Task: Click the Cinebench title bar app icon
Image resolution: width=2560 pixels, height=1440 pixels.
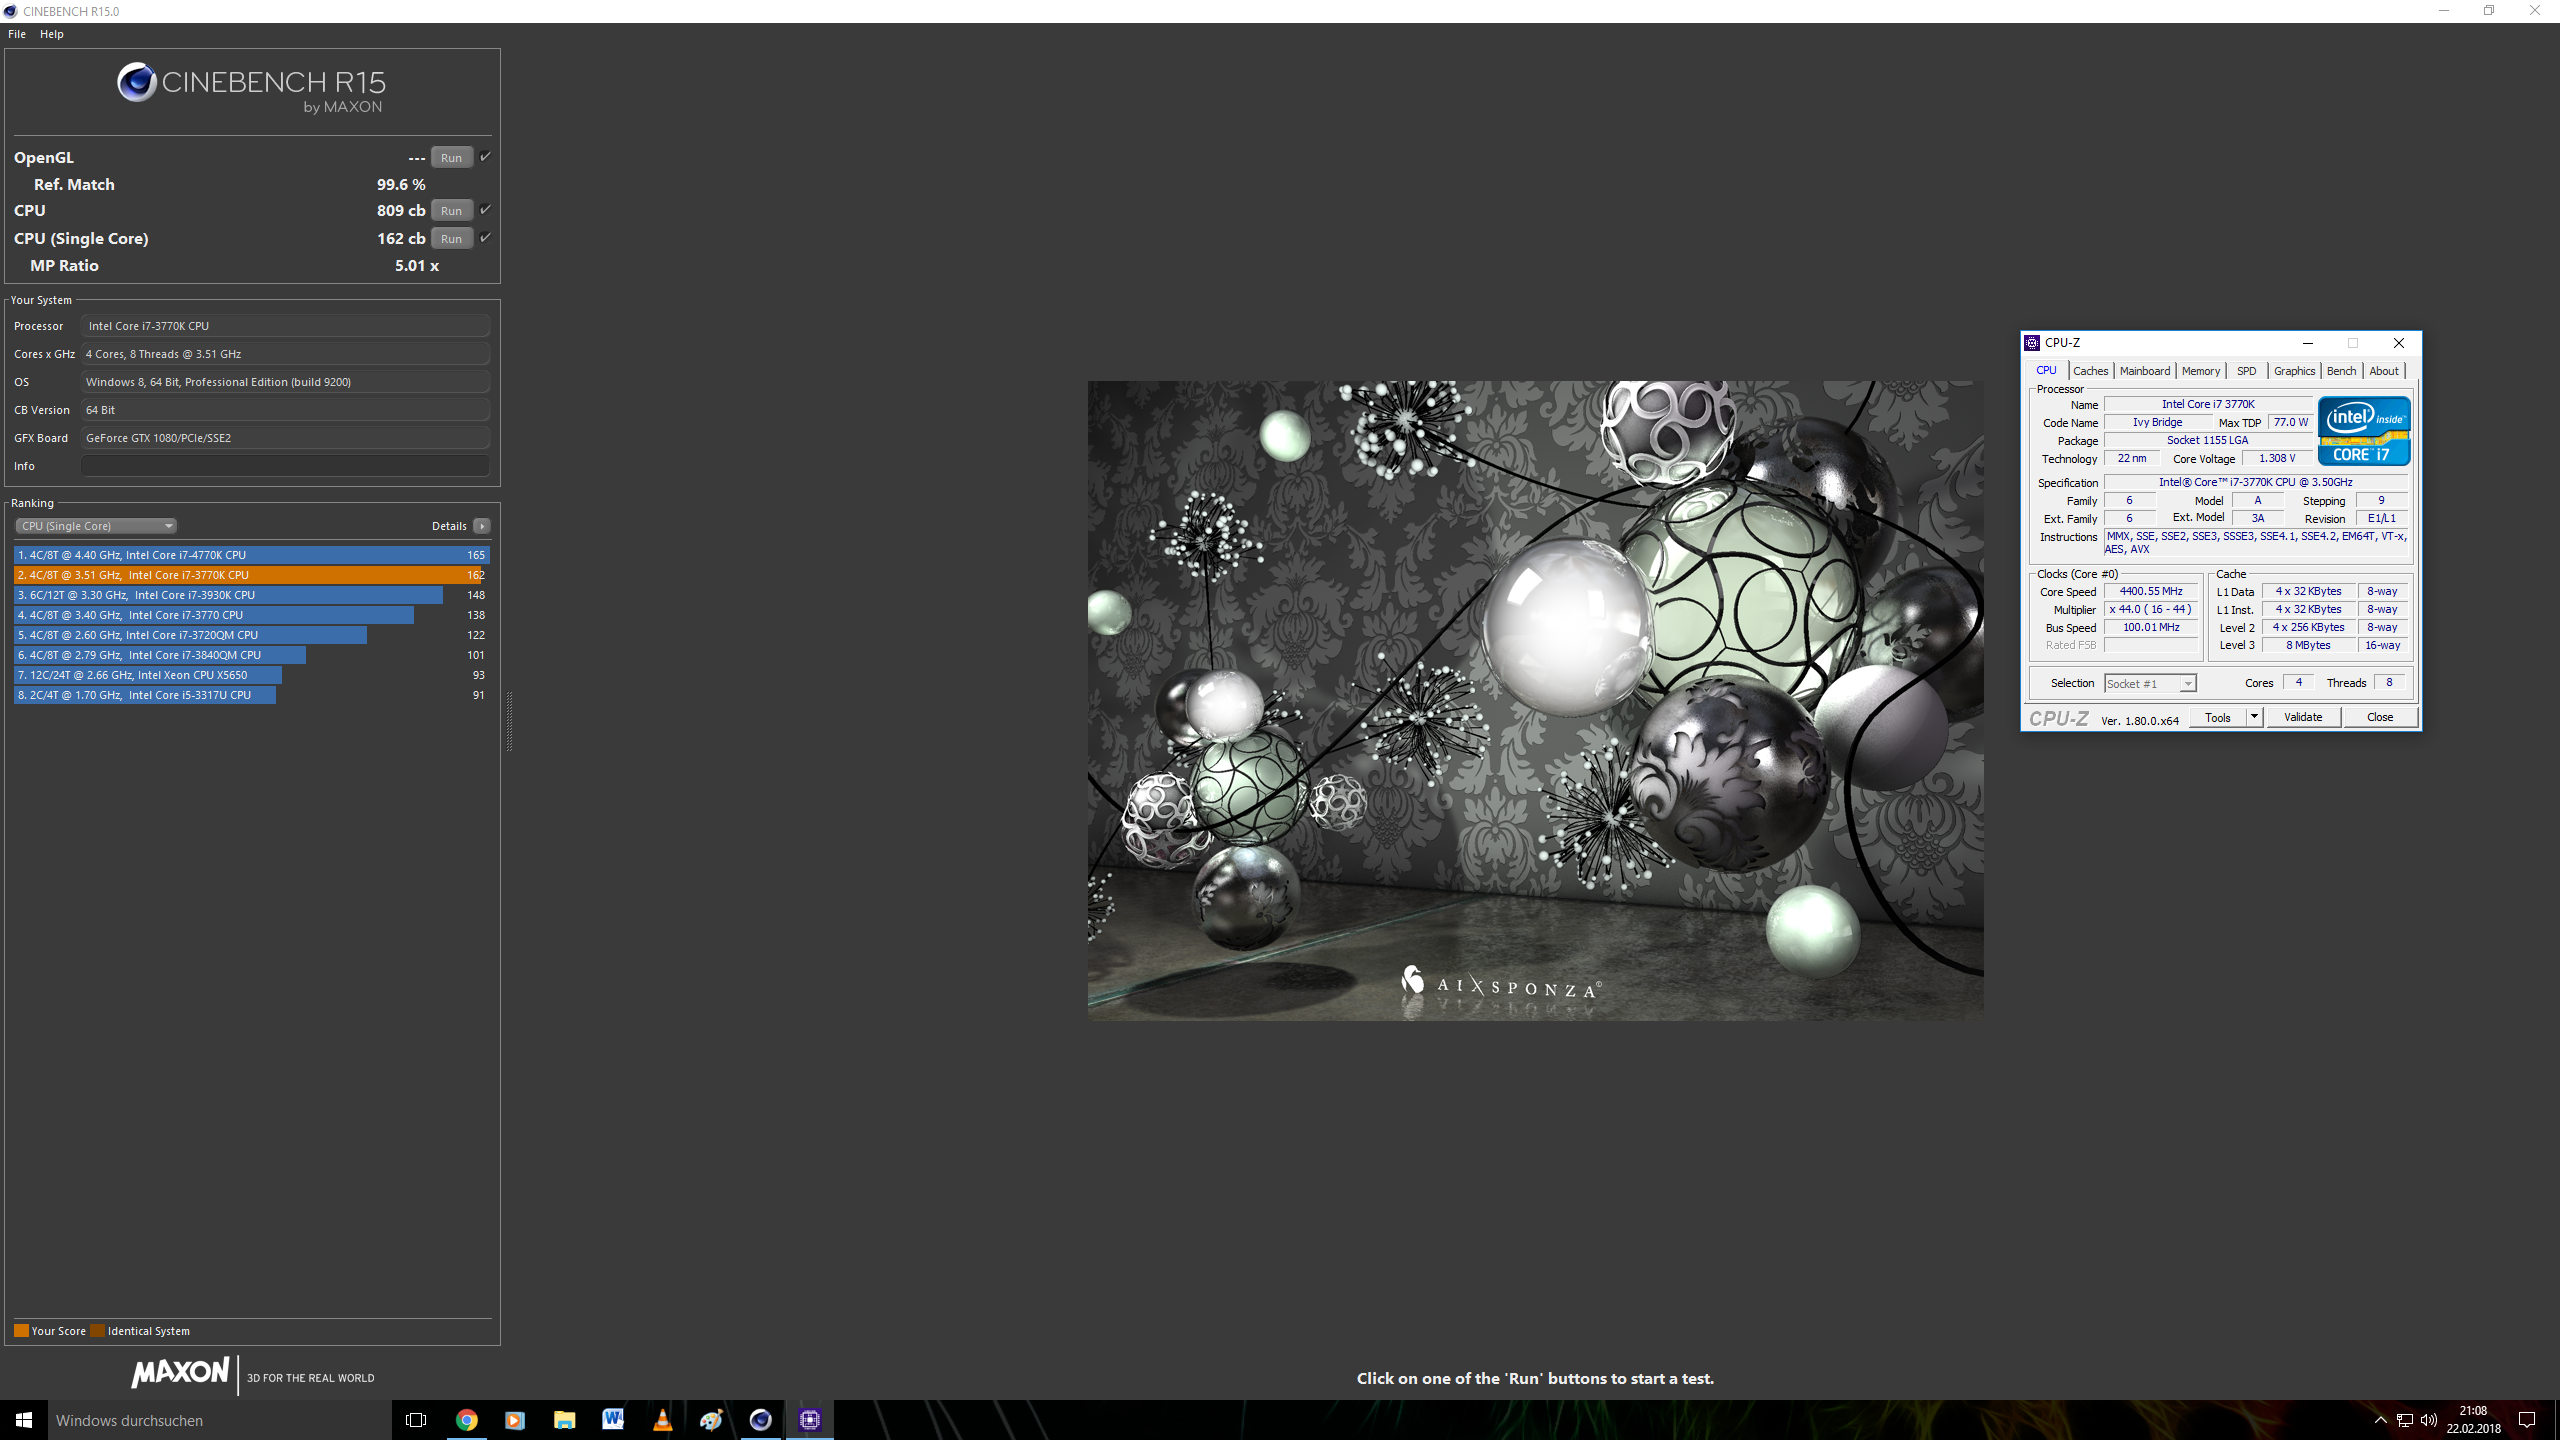Action: click(x=11, y=11)
